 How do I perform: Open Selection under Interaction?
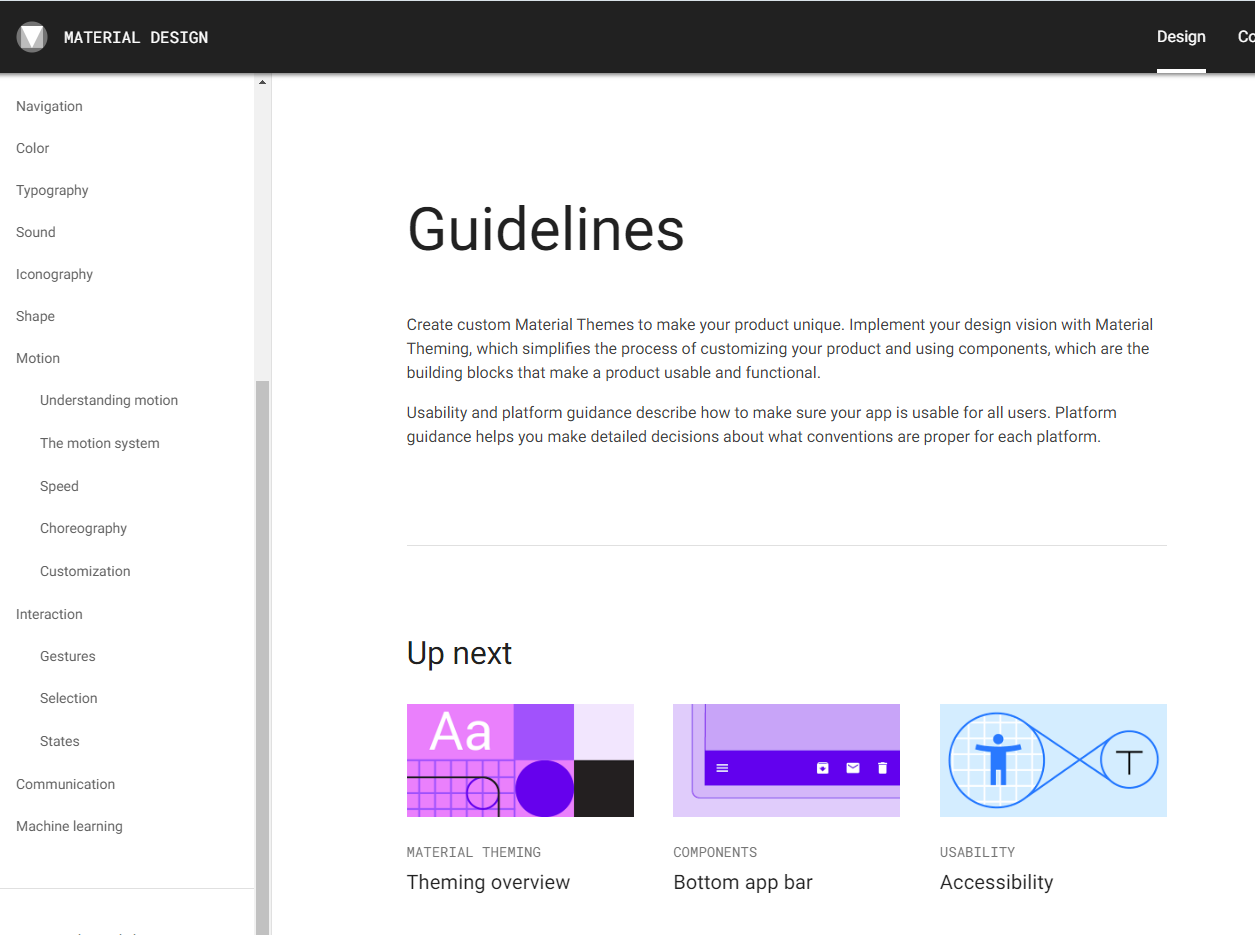click(x=69, y=698)
